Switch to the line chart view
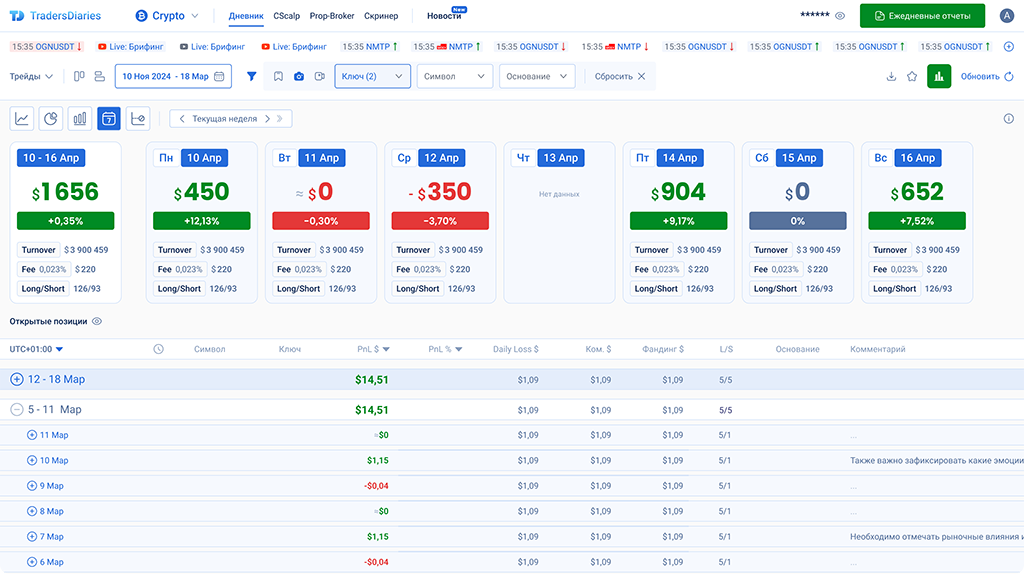The image size is (1024, 574). [21, 119]
